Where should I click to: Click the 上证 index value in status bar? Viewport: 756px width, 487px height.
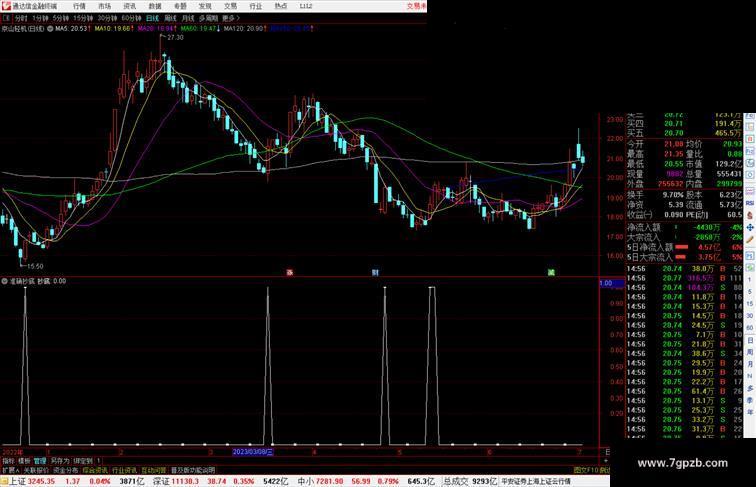pyautogui.click(x=41, y=481)
